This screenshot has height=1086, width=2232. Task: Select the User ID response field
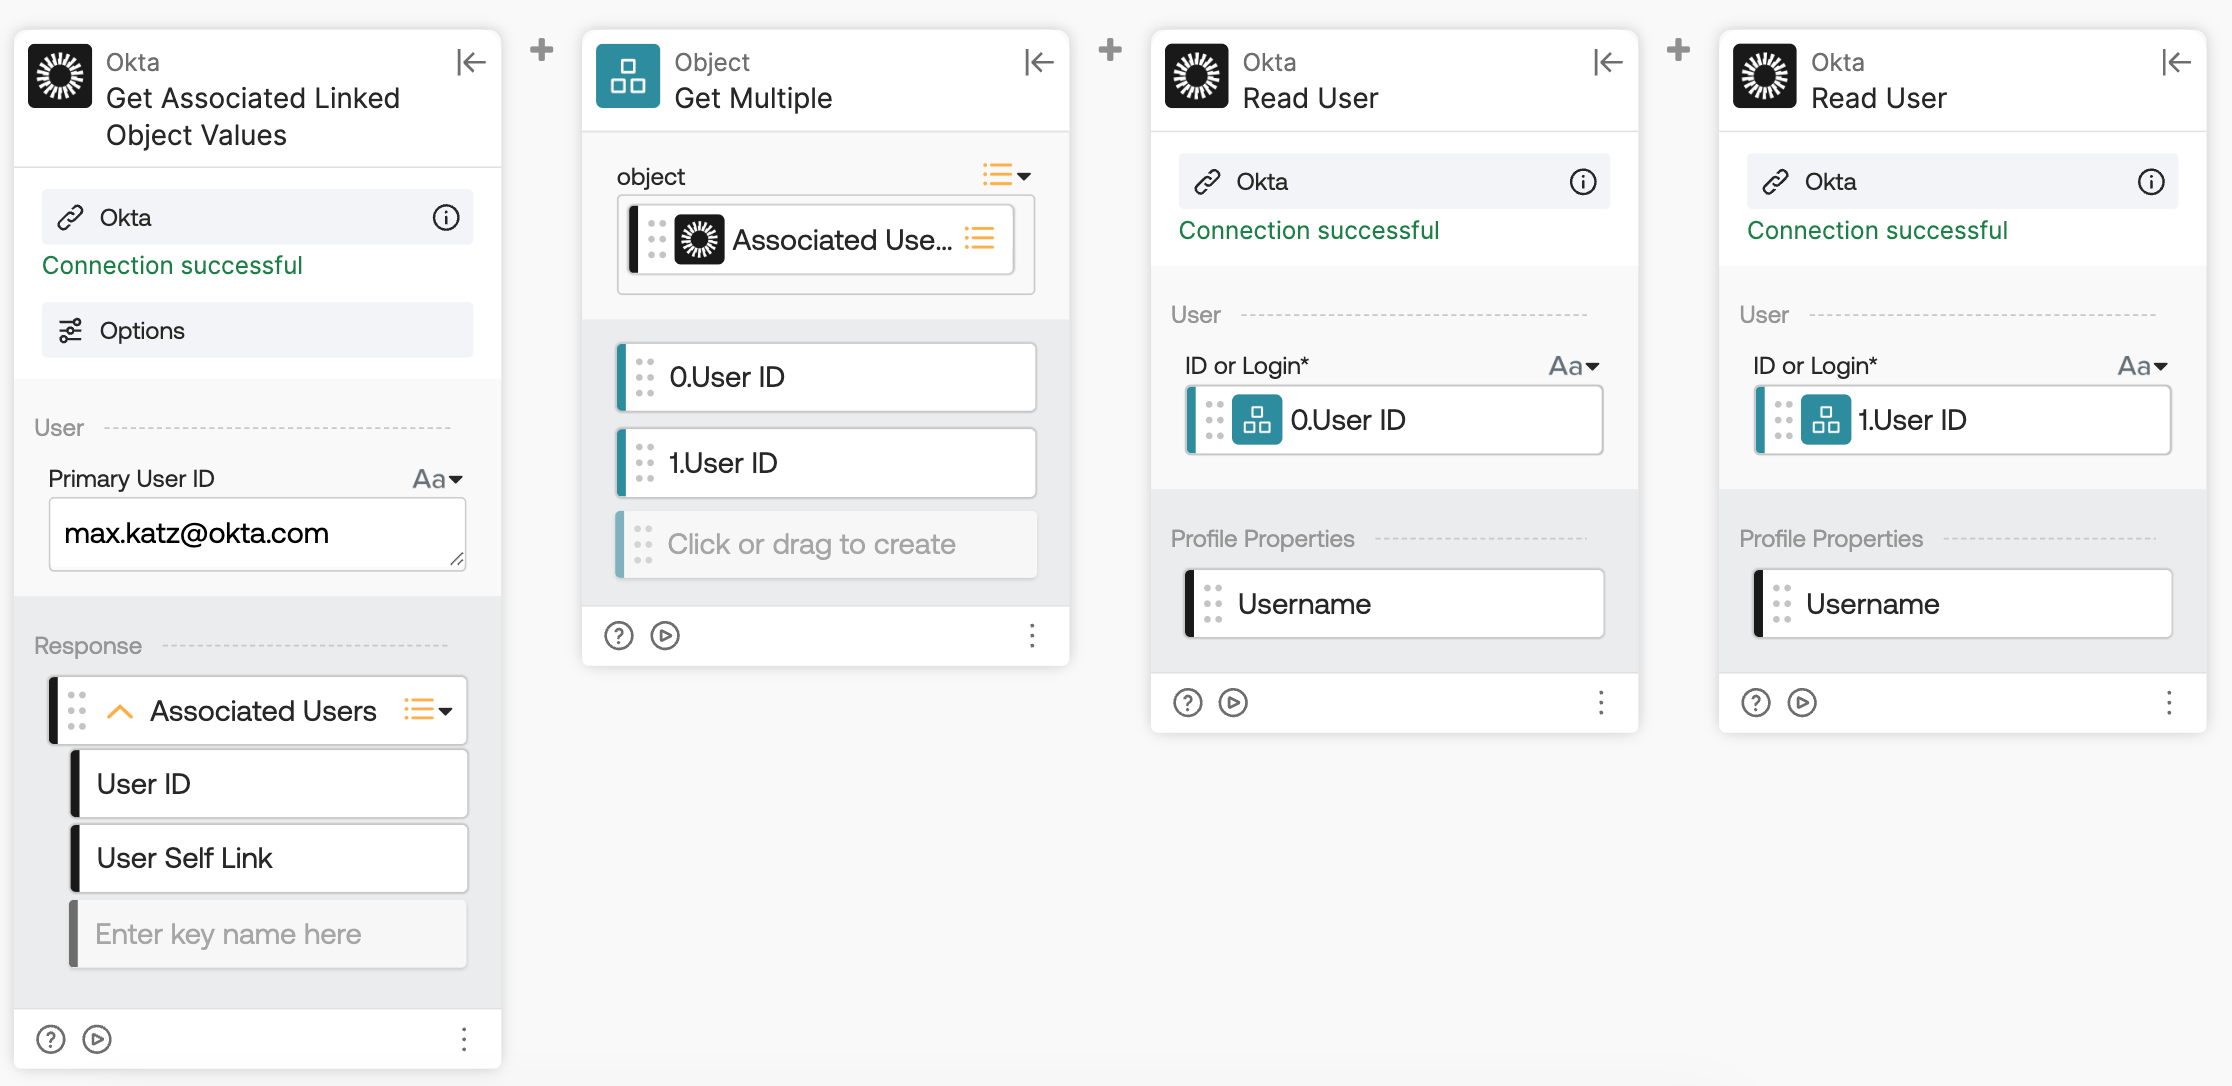269,784
